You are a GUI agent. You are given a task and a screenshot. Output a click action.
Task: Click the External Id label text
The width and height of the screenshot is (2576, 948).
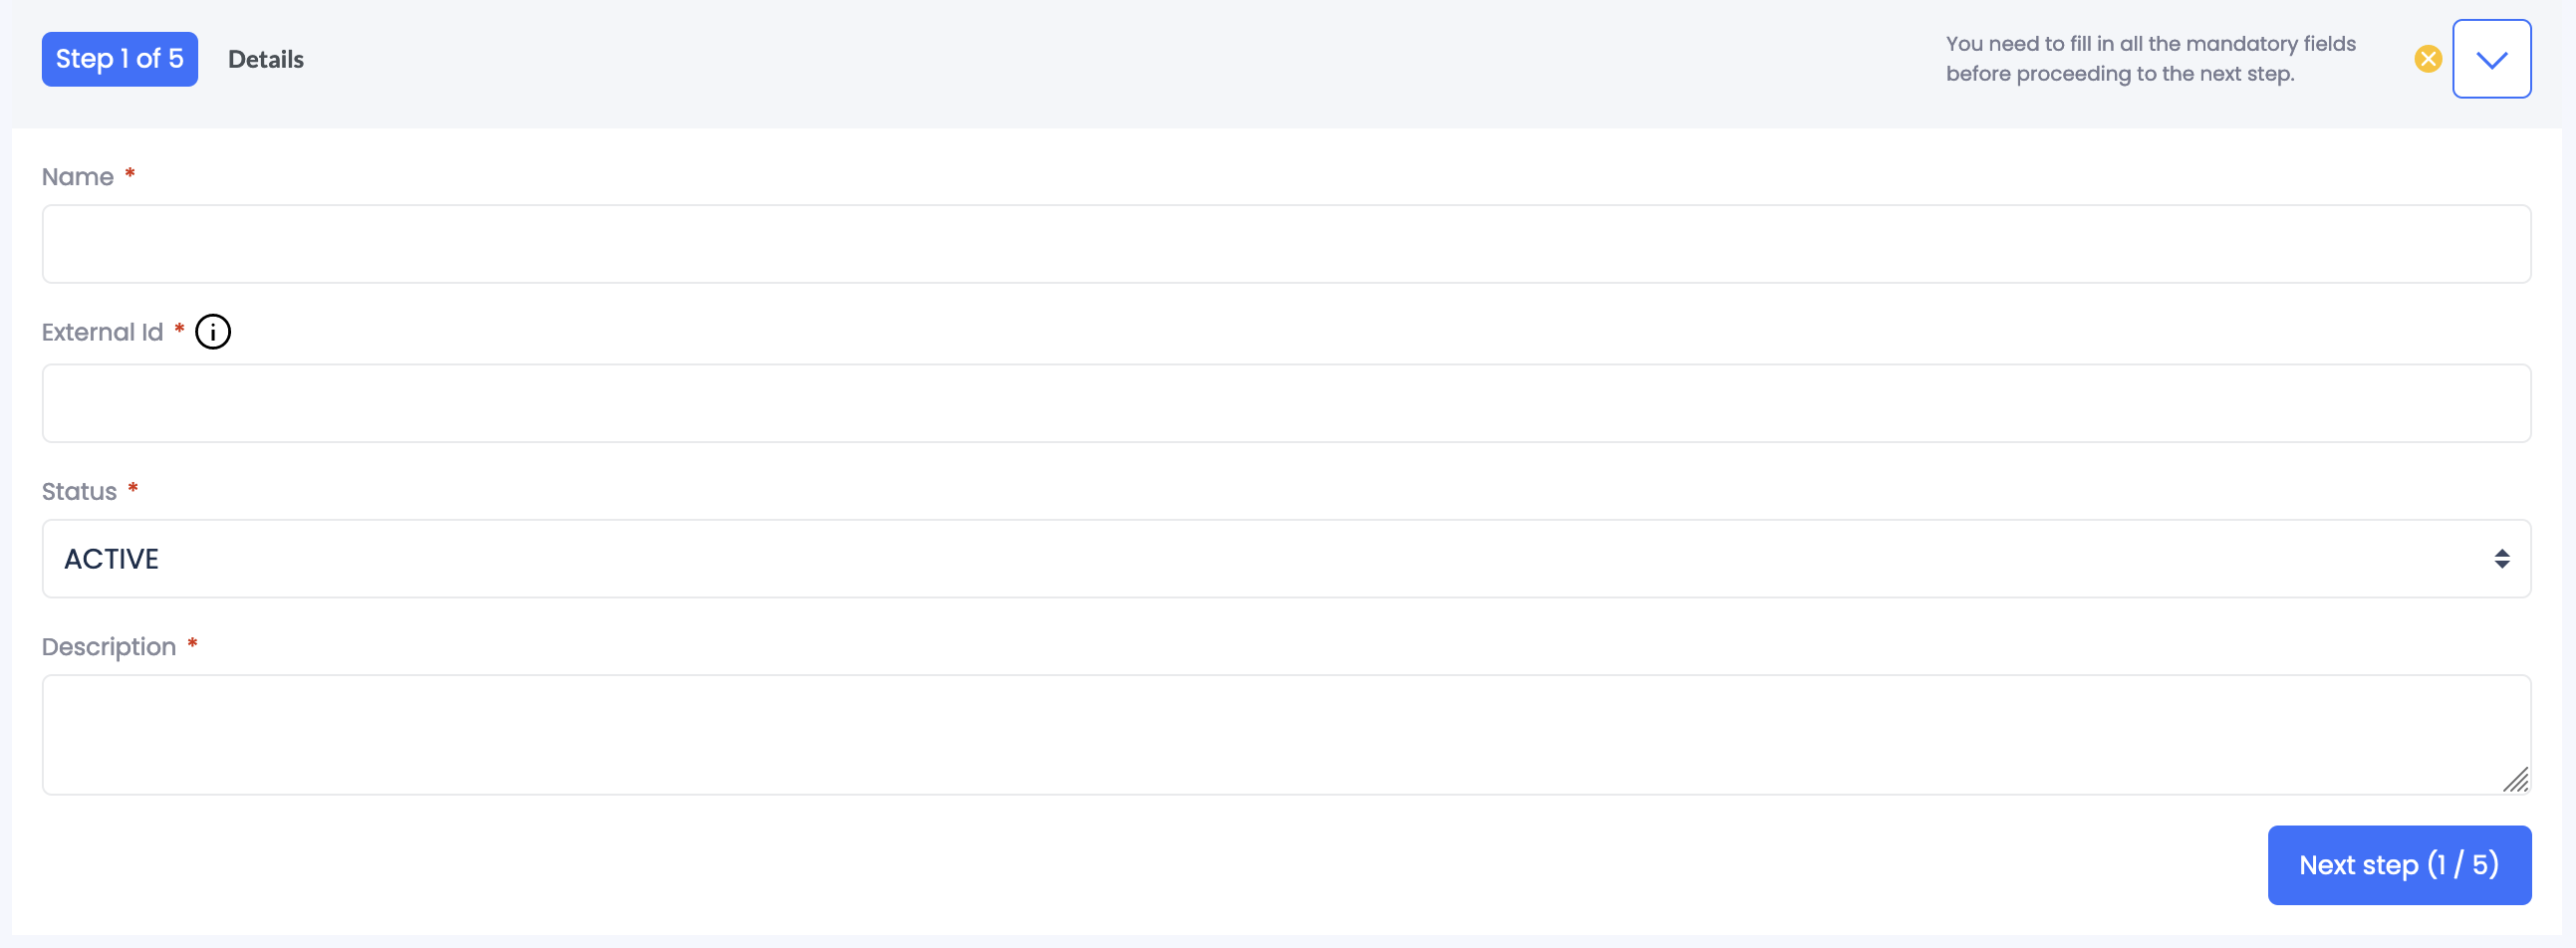click(102, 332)
